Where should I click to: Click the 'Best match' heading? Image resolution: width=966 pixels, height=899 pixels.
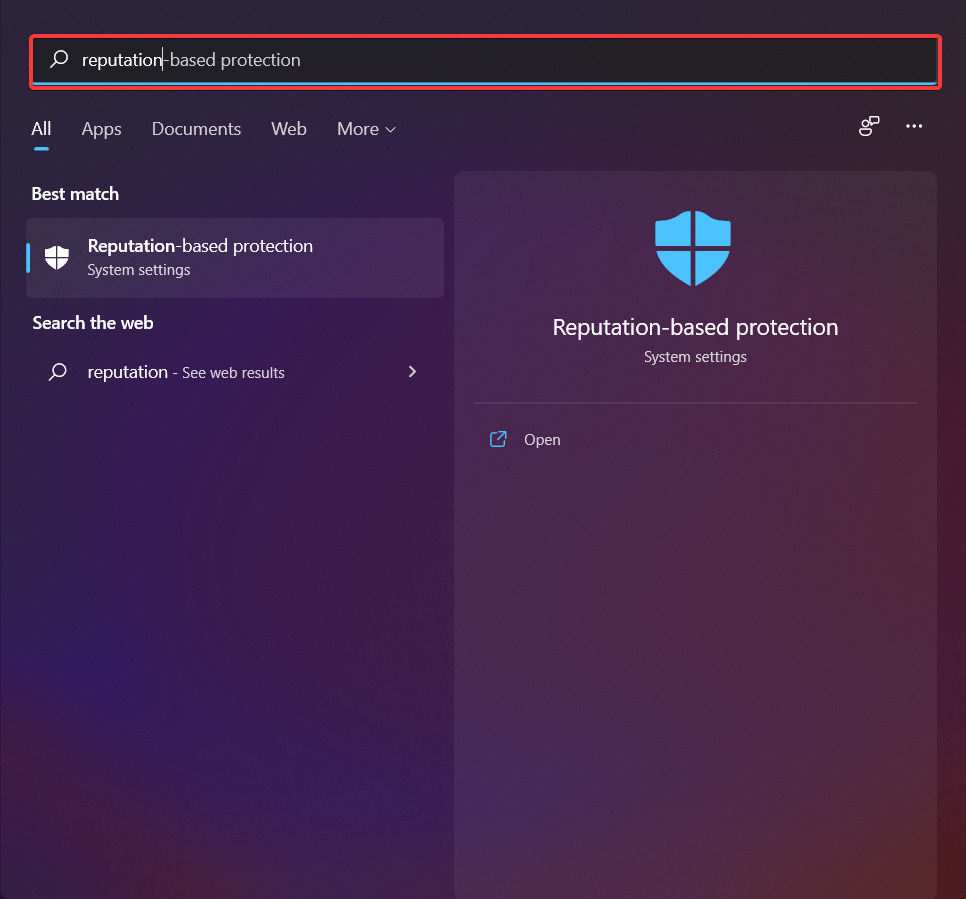pyautogui.click(x=75, y=194)
